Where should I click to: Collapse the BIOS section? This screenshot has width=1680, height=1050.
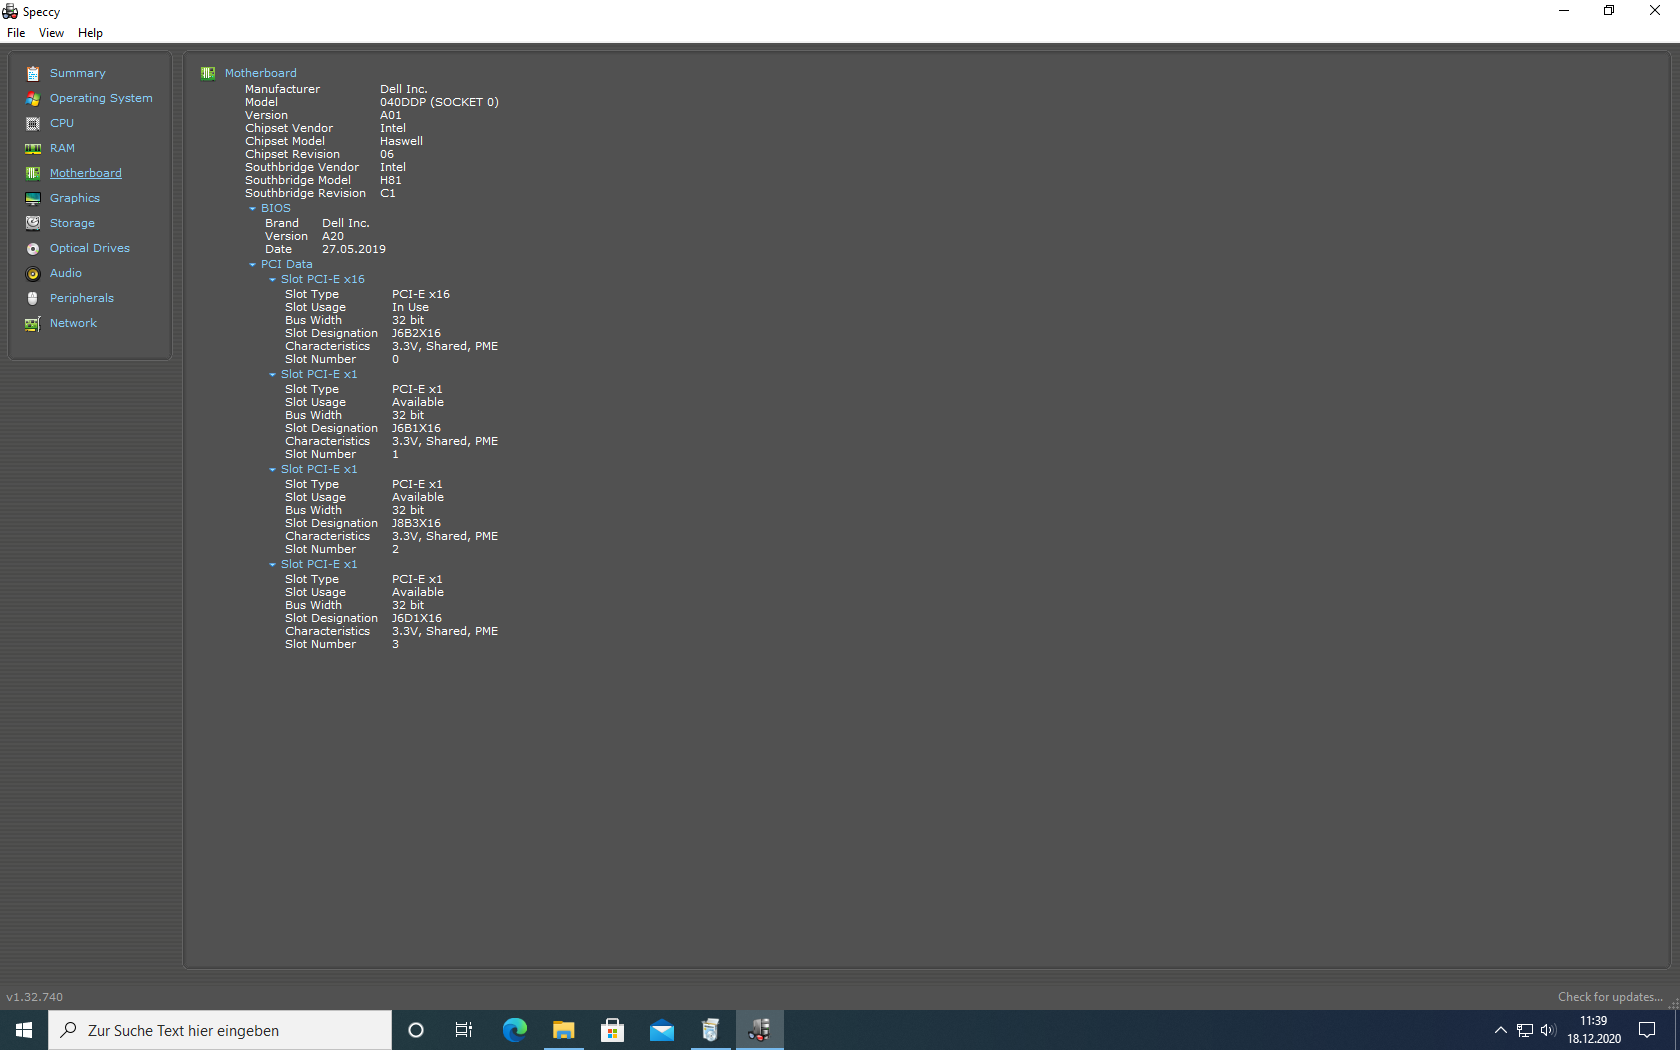click(252, 209)
